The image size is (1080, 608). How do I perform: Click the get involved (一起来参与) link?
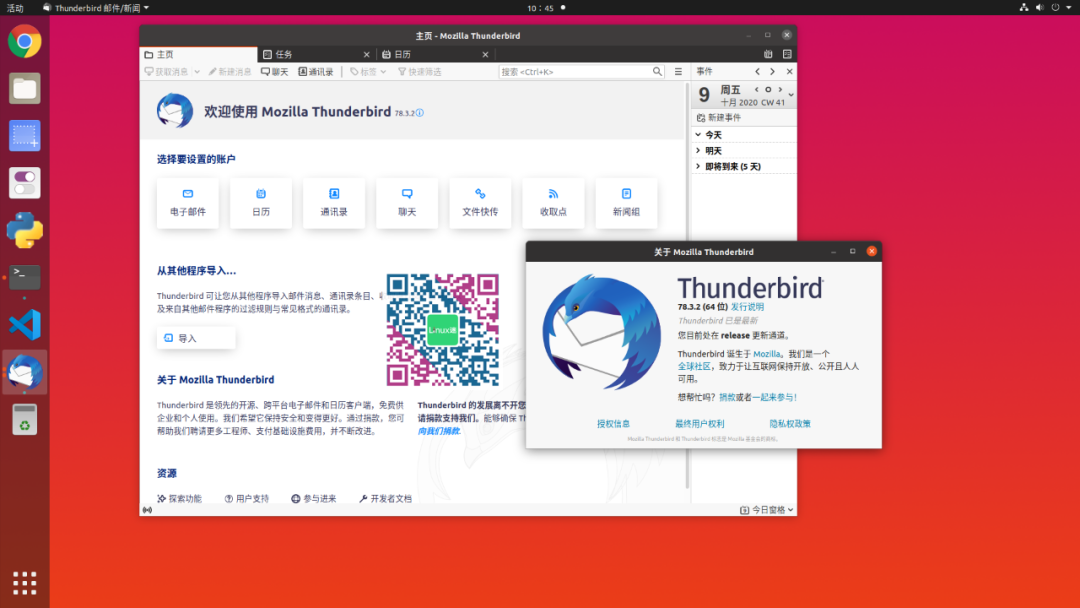tap(774, 397)
